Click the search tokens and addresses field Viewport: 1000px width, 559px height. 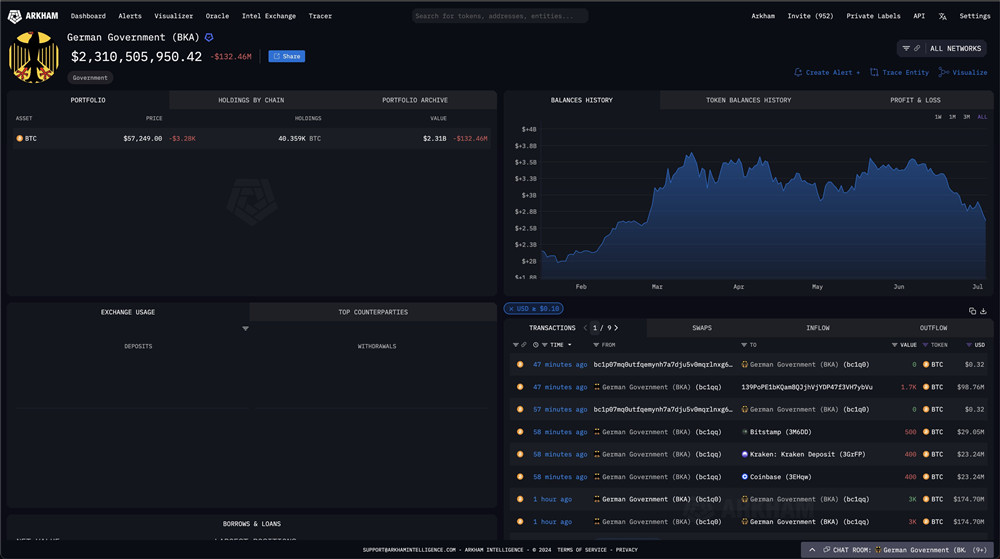coord(500,16)
